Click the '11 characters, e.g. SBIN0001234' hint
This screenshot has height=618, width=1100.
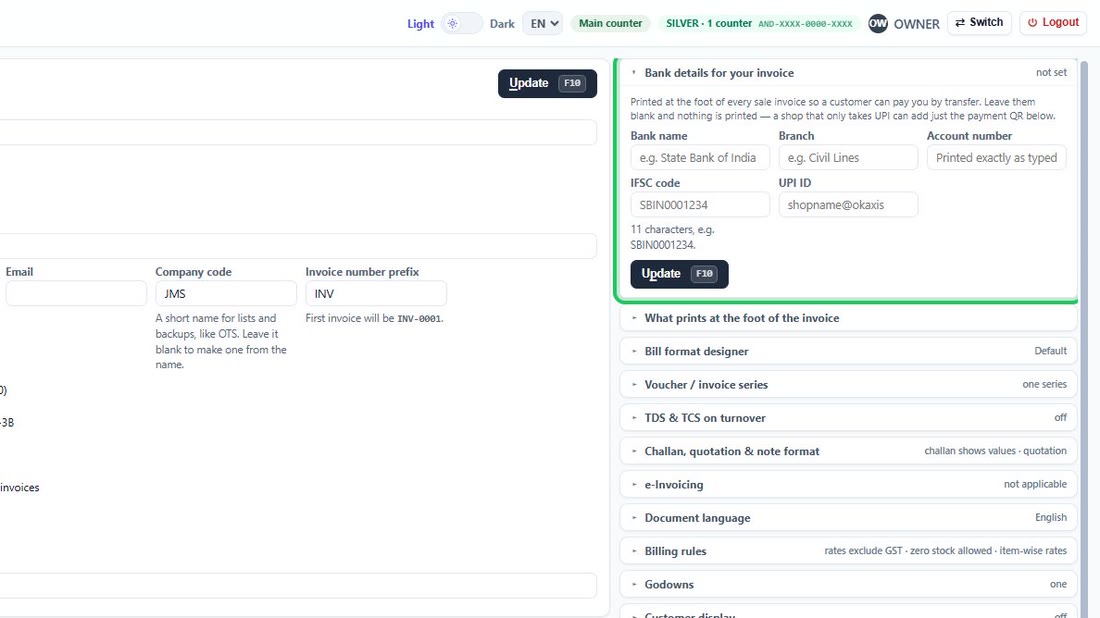pos(672,237)
